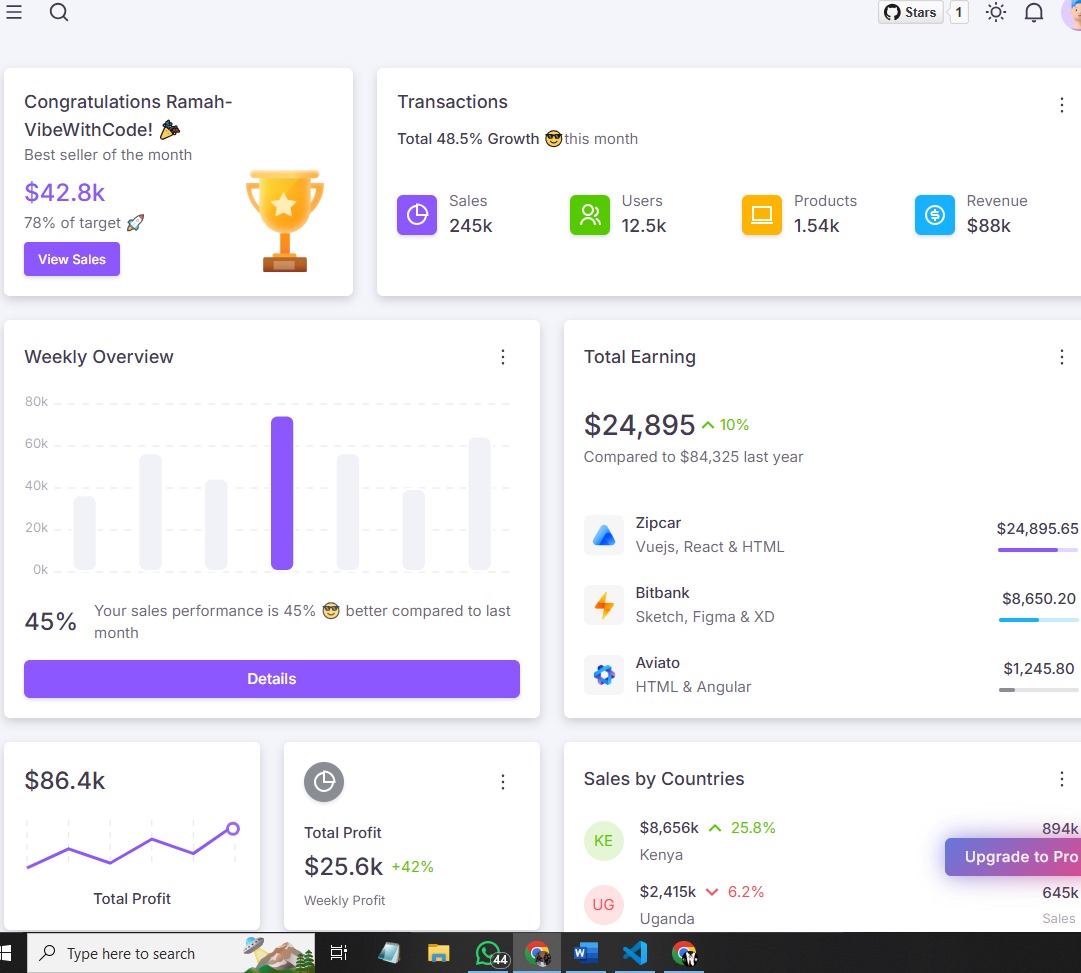Click the Zipcar purple progress bar
The height and width of the screenshot is (973, 1081).
1038,550
